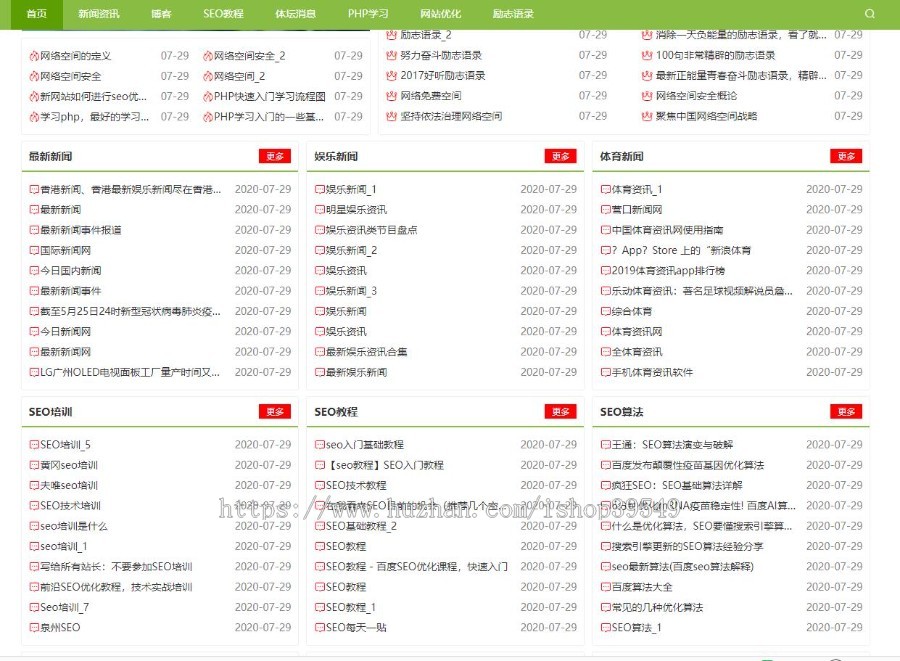Image resolution: width=900 pixels, height=661 pixels.
Task: Click comment icon beside 今日国内新闻
Action: point(34,271)
